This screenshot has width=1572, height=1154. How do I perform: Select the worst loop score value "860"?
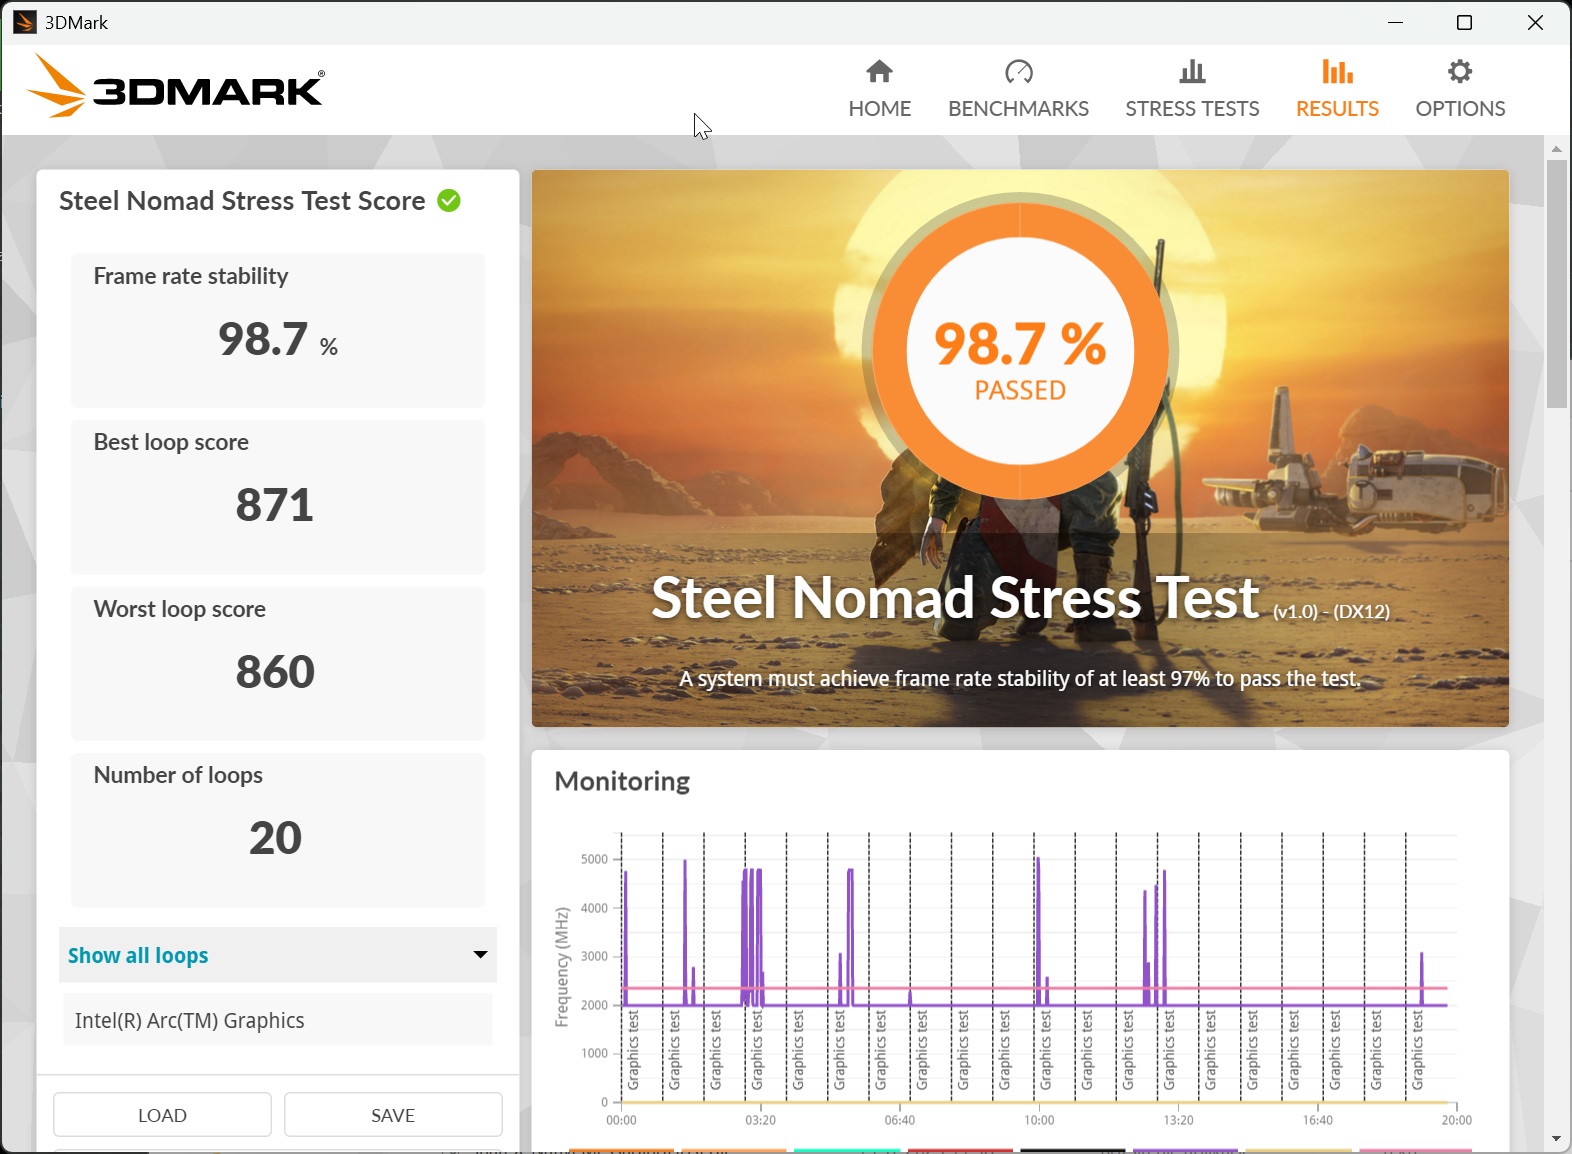coord(275,672)
